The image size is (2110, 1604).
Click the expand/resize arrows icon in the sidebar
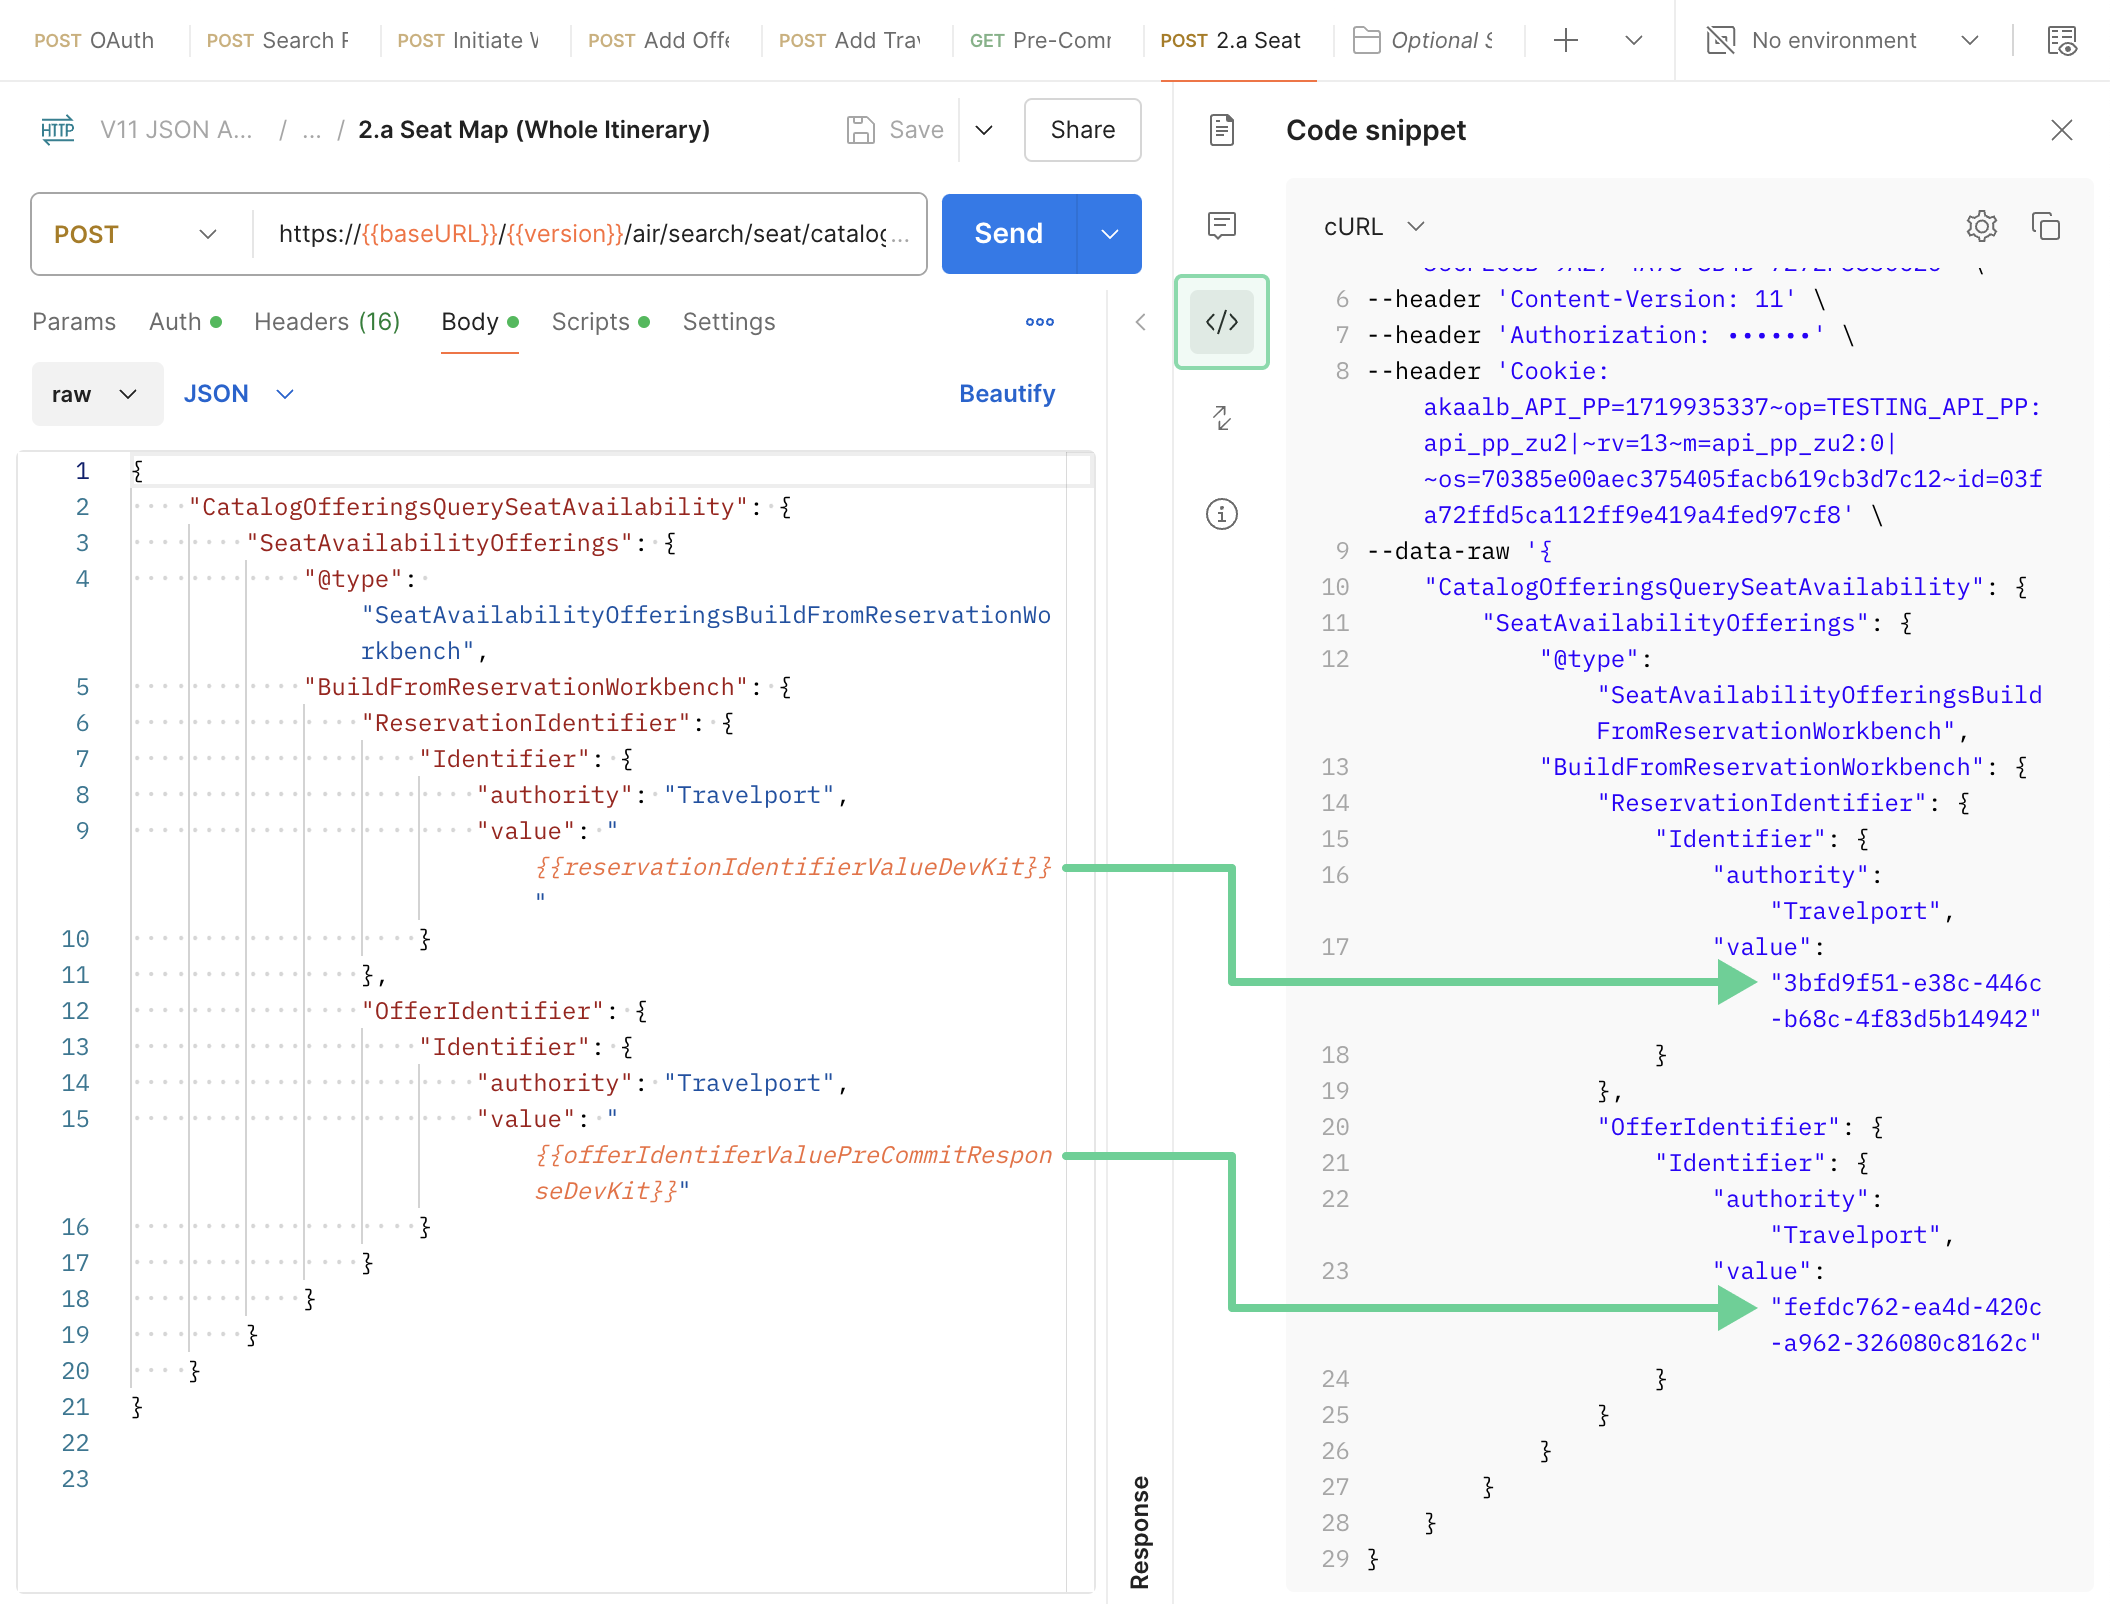(x=1221, y=418)
